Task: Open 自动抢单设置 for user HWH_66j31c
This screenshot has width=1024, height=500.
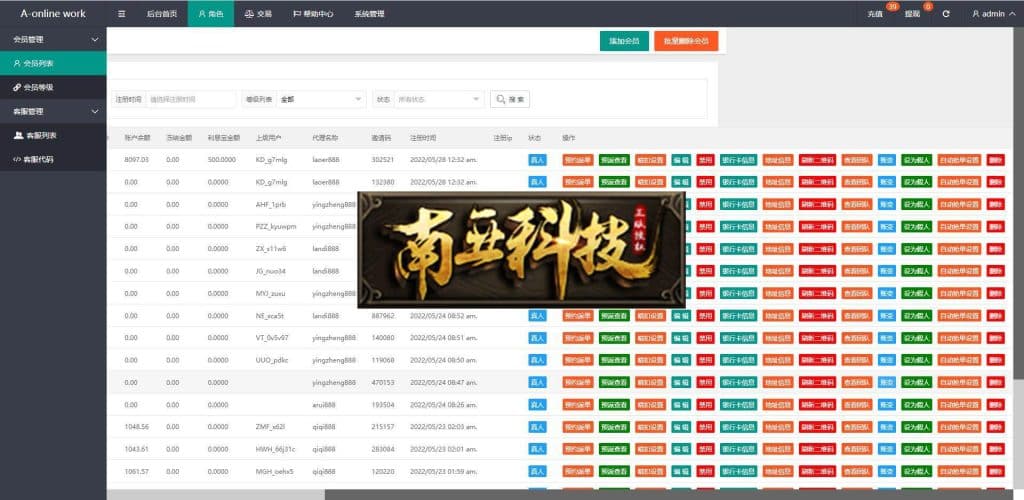Action: pyautogui.click(x=959, y=449)
